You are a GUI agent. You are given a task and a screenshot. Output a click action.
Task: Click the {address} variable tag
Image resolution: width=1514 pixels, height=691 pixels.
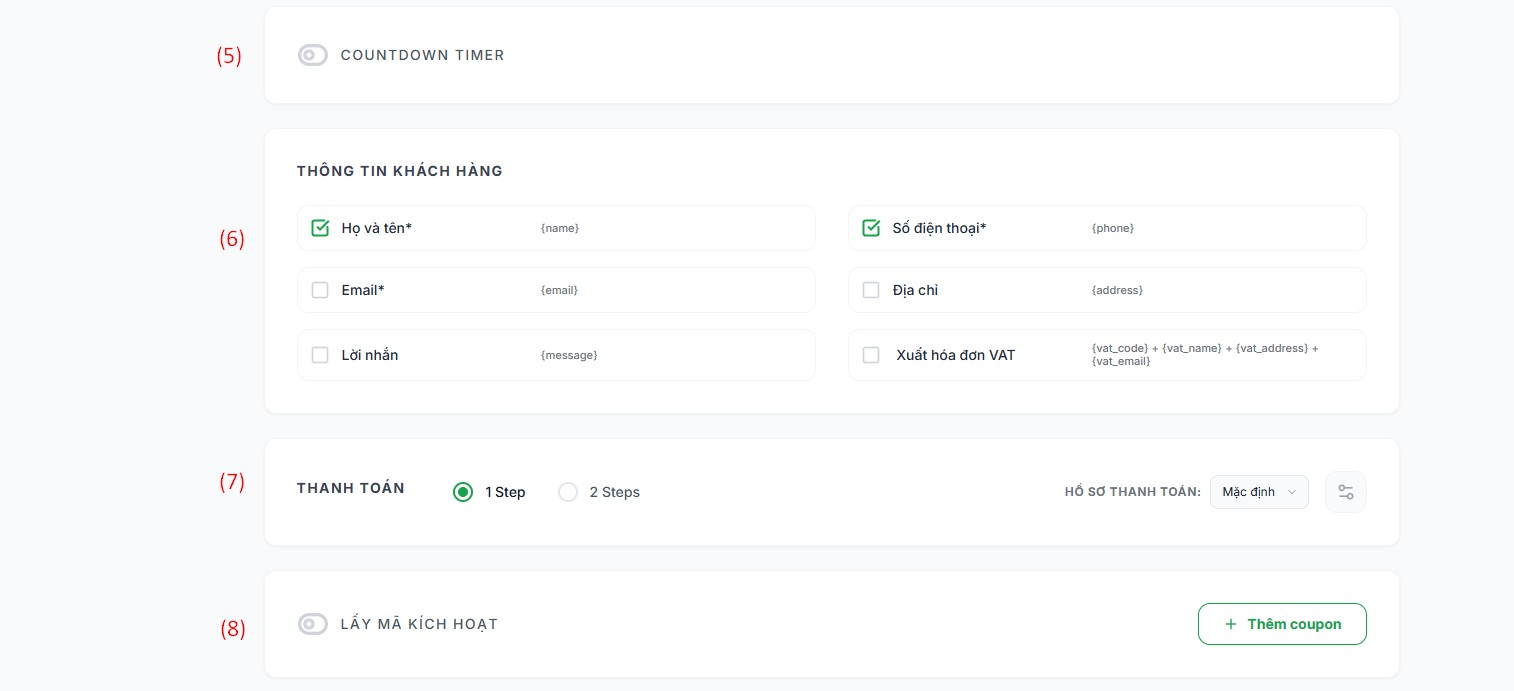tap(1117, 290)
